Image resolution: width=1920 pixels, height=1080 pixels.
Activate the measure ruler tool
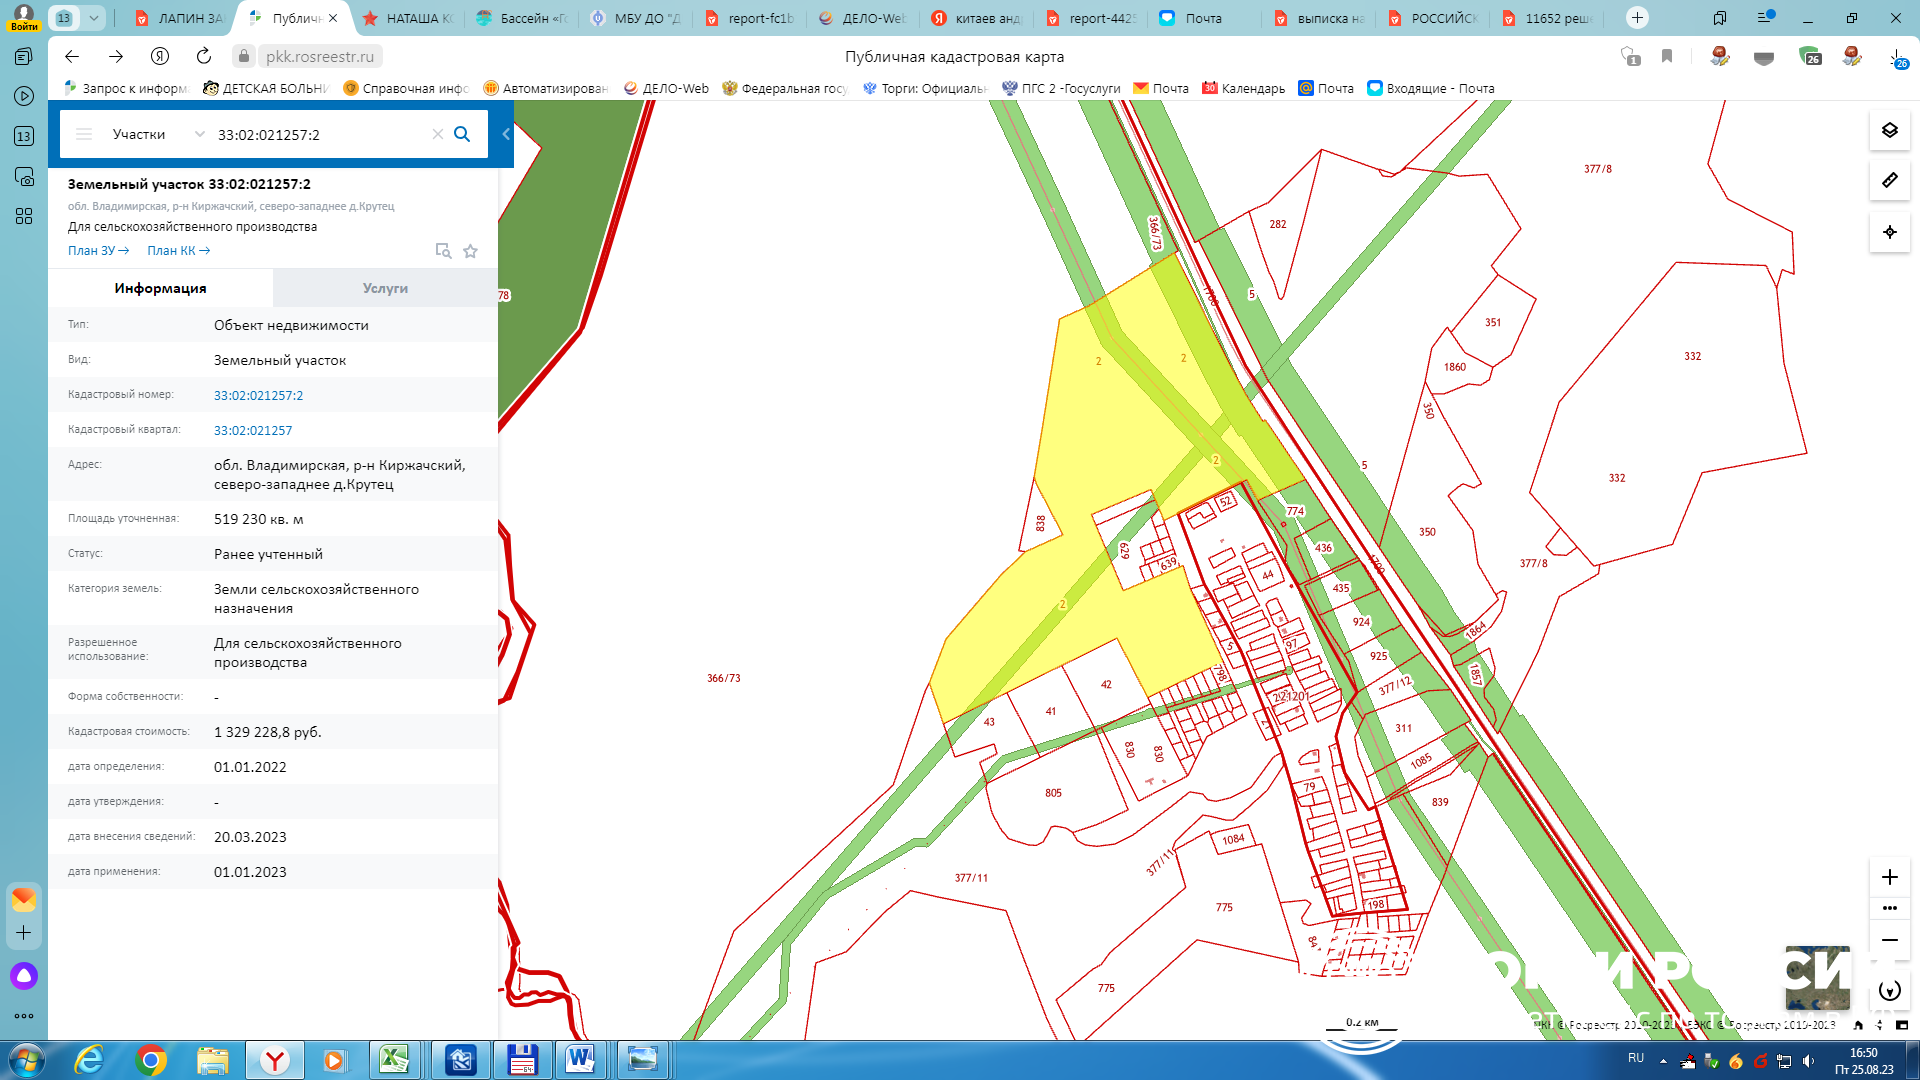(1889, 180)
